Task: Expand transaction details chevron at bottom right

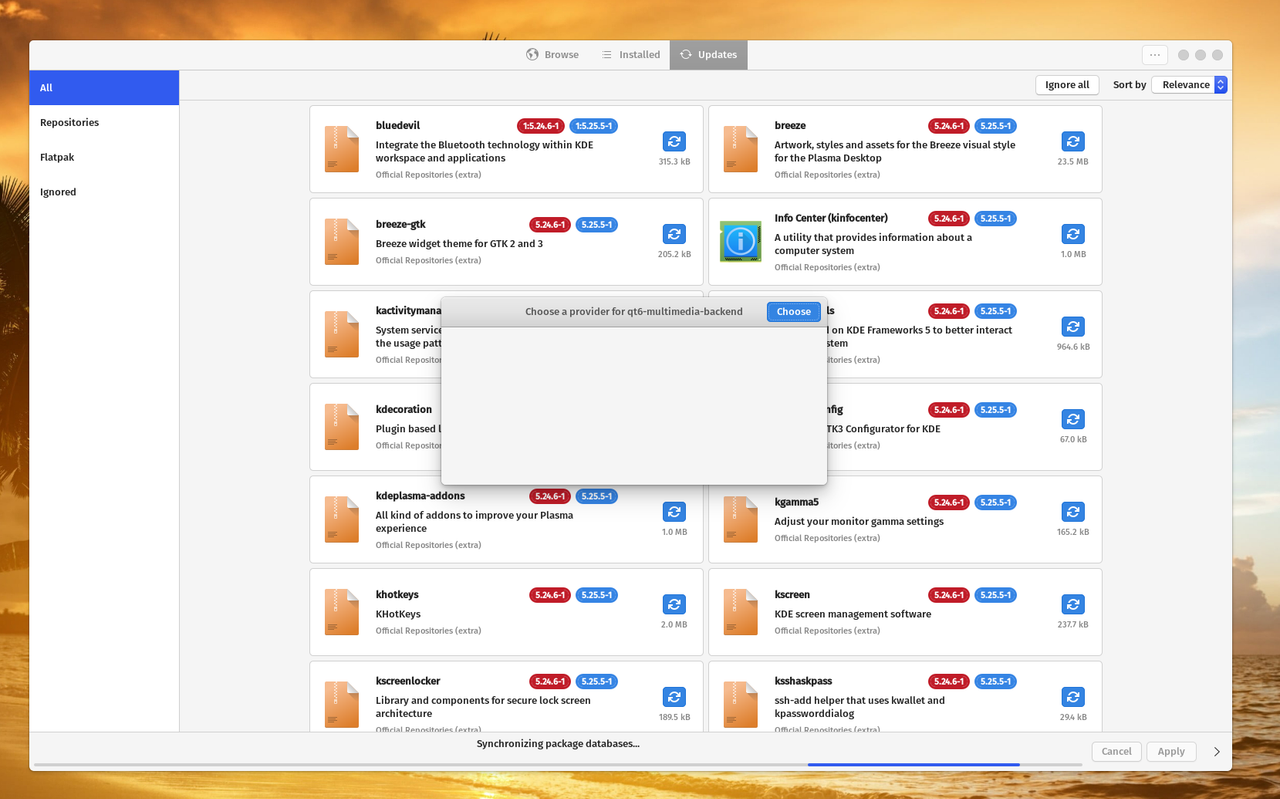Action: [x=1217, y=751]
